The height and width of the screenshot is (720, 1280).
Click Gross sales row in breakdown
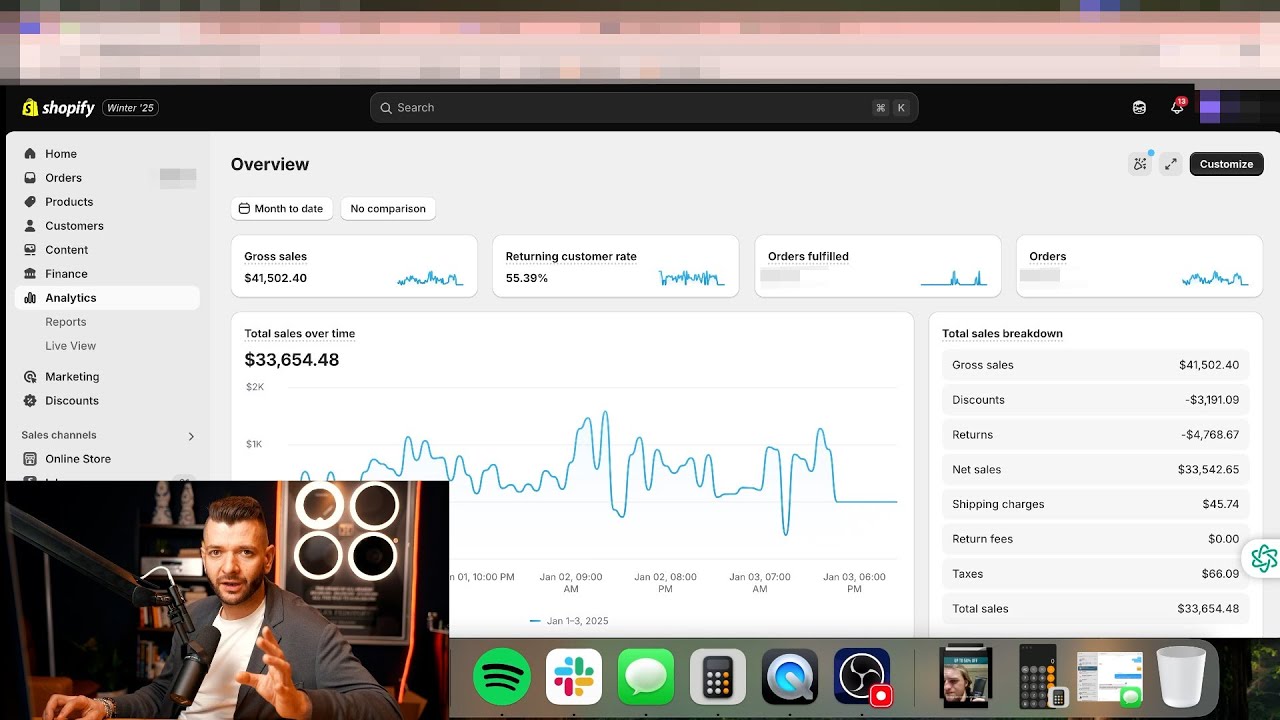(1096, 365)
